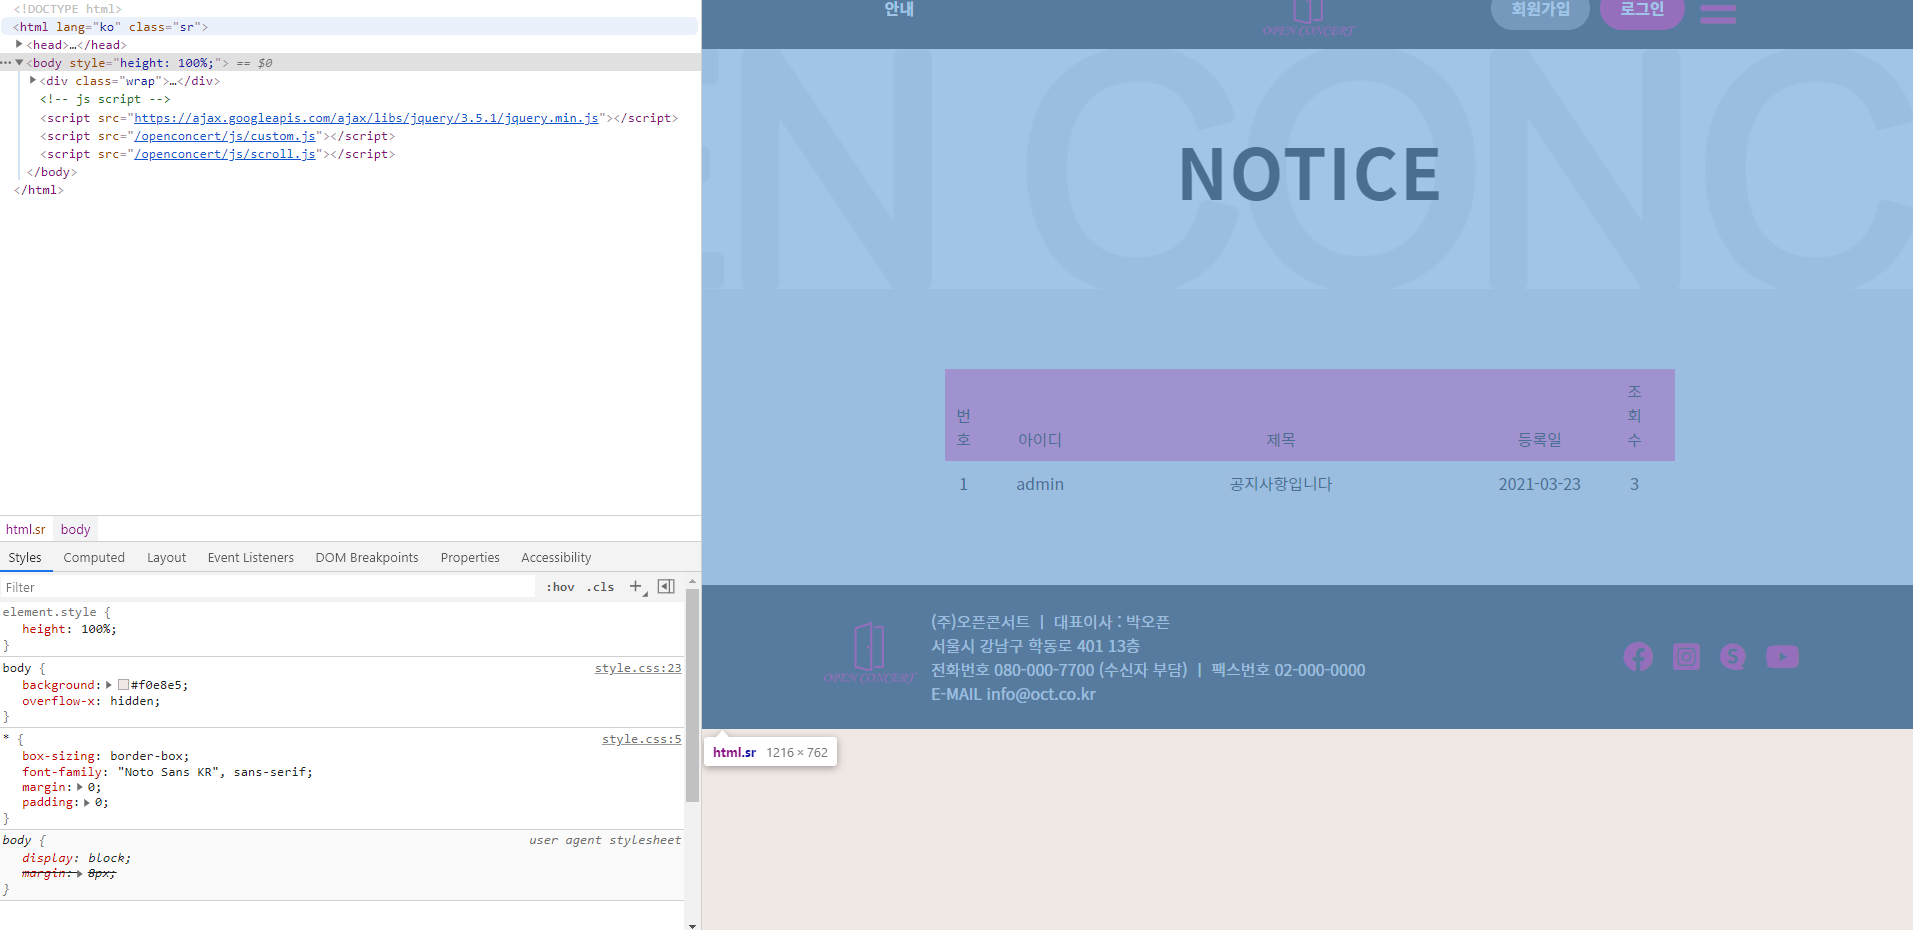The image size is (1913, 930).
Task: Click the 등록일 column header
Action: pyautogui.click(x=1539, y=440)
